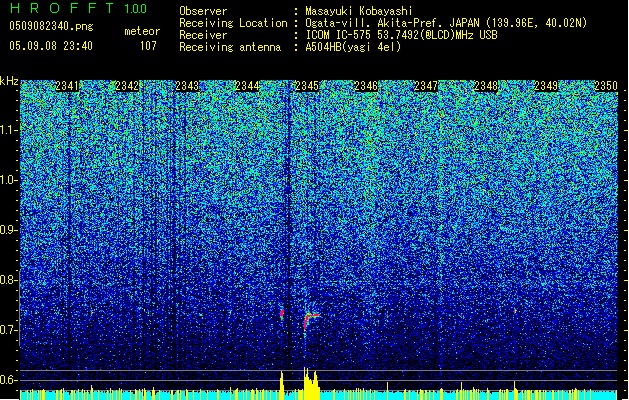Image resolution: width=629 pixels, height=400 pixels.
Task: Click the 1.1 frequency axis label
Action: [9, 130]
